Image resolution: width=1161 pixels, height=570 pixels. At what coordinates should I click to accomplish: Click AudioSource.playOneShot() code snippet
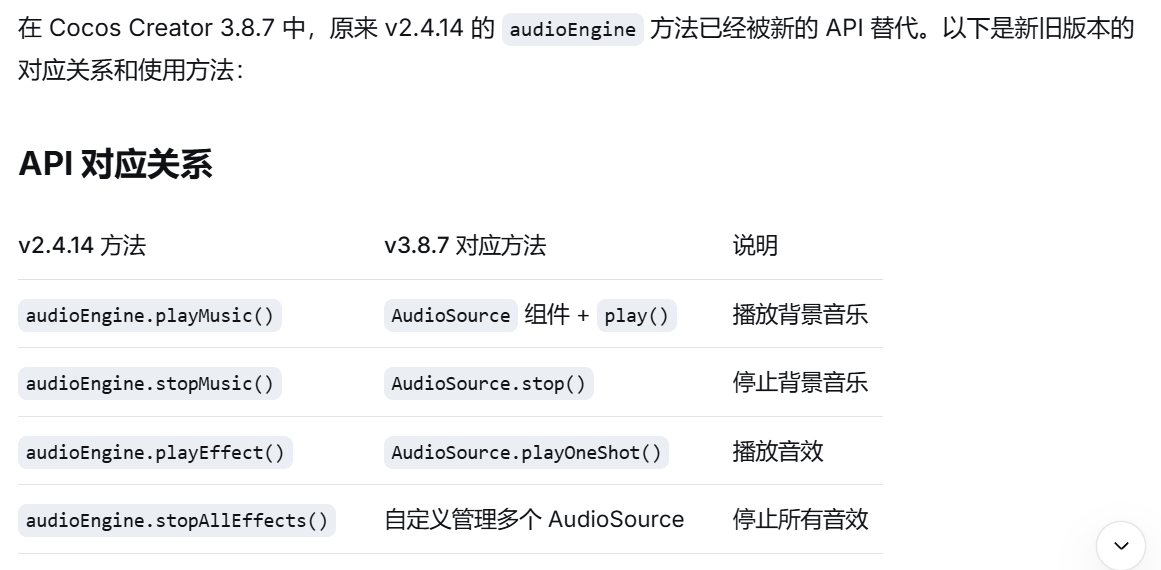click(526, 452)
